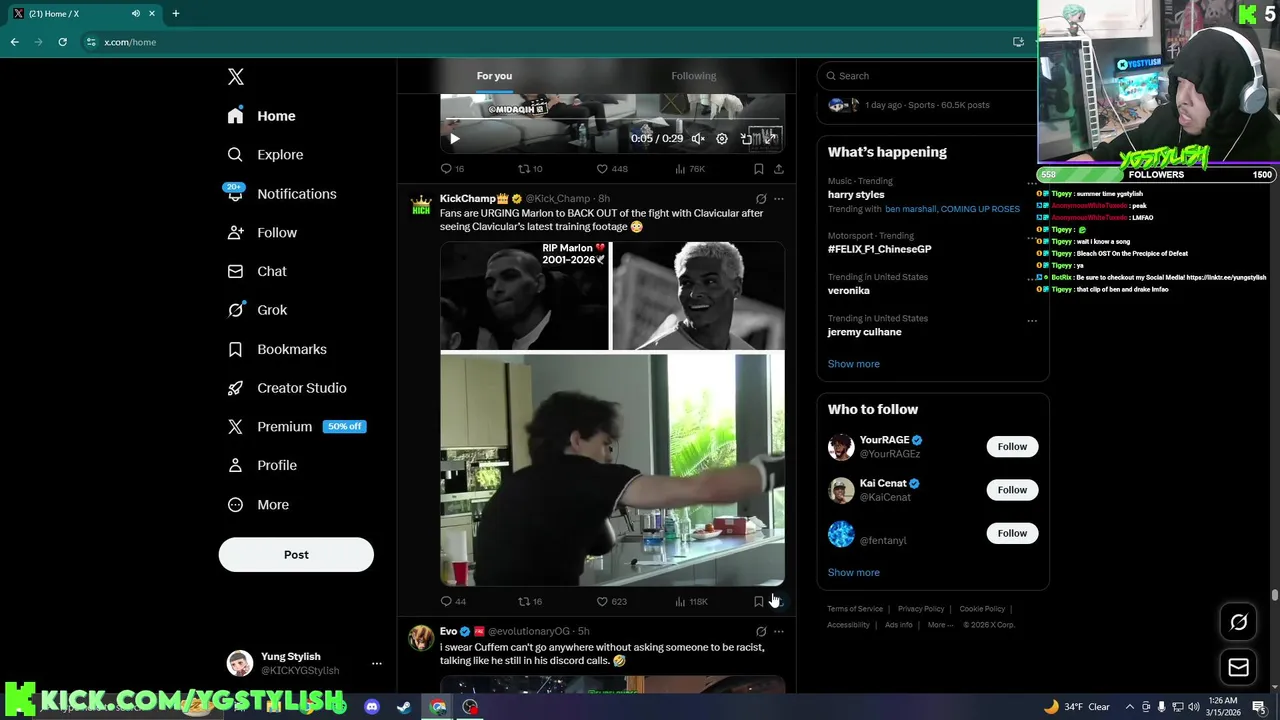Open the veronika trending topic
The image size is (1280, 720).
coord(848,291)
